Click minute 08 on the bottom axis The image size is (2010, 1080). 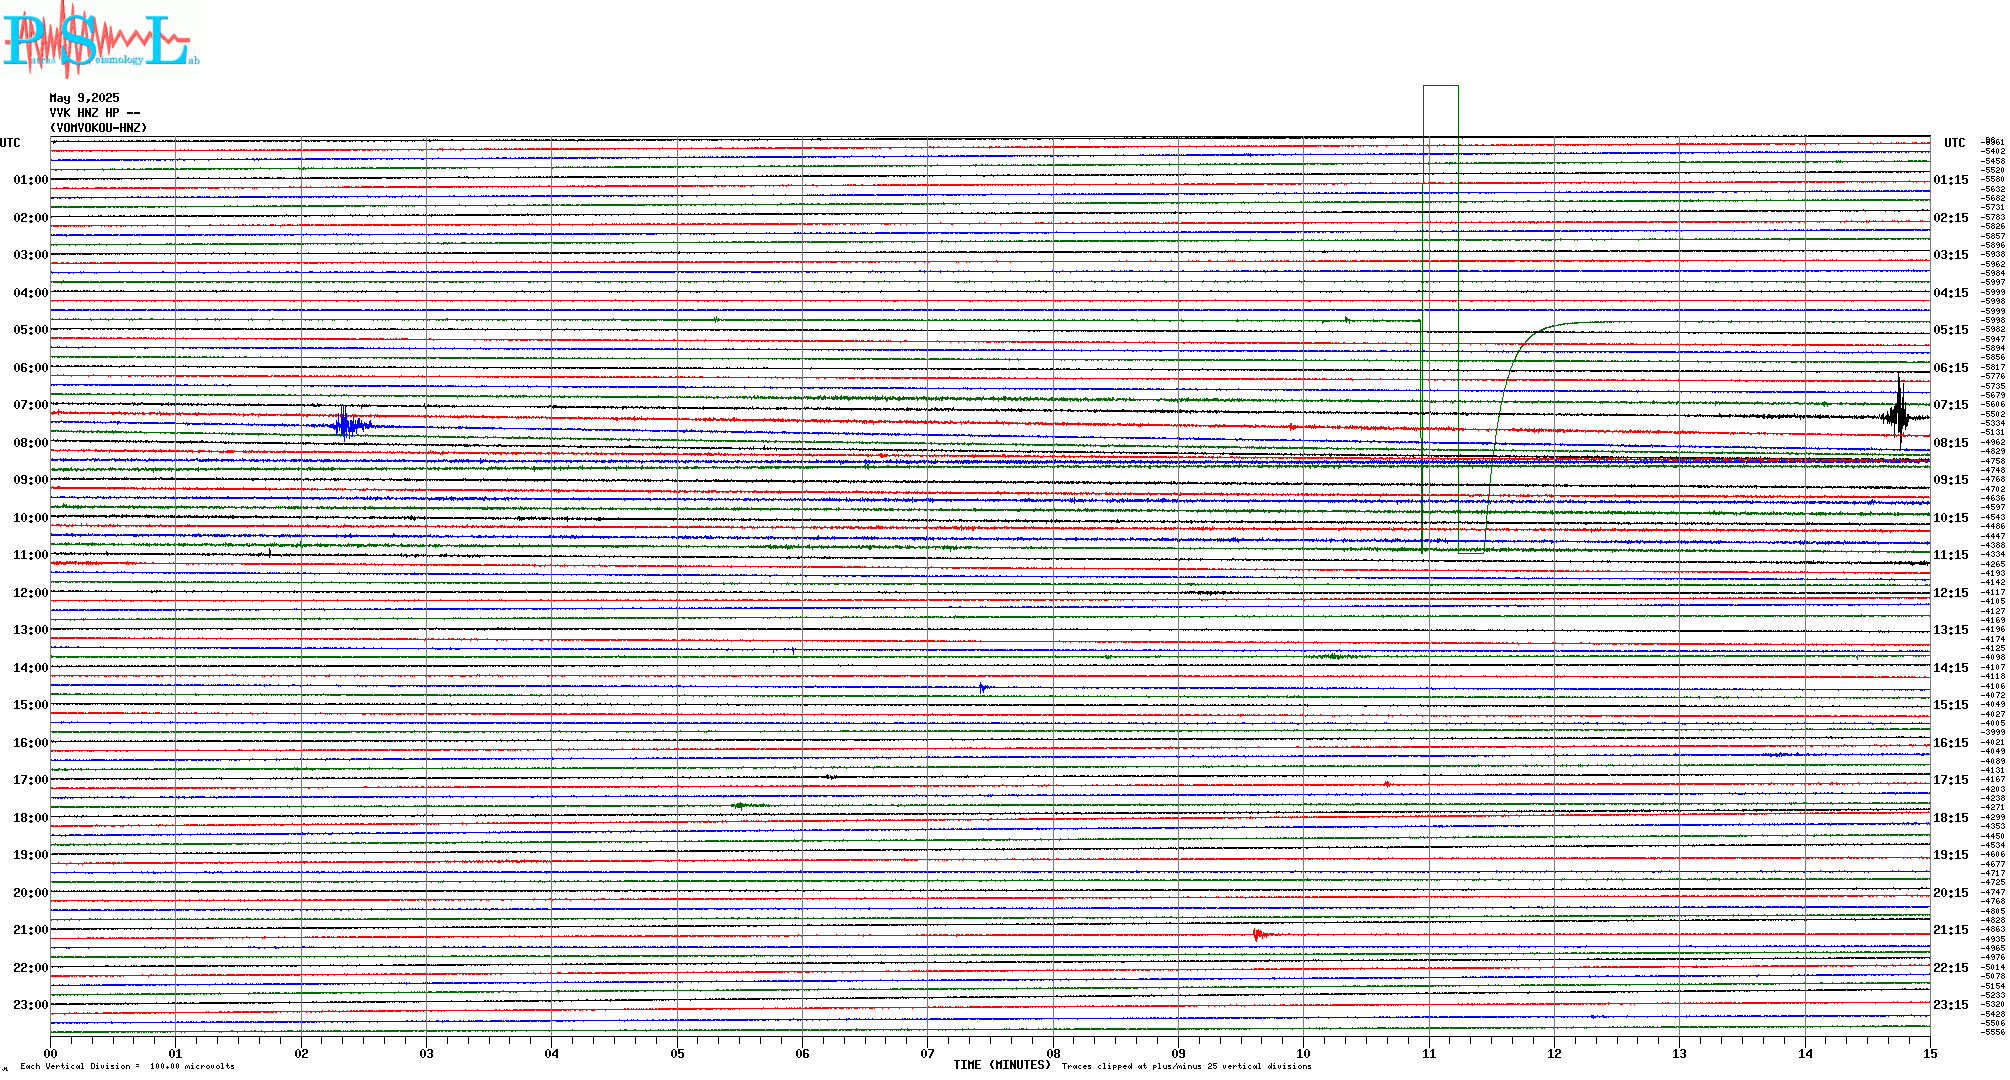tap(1053, 1053)
